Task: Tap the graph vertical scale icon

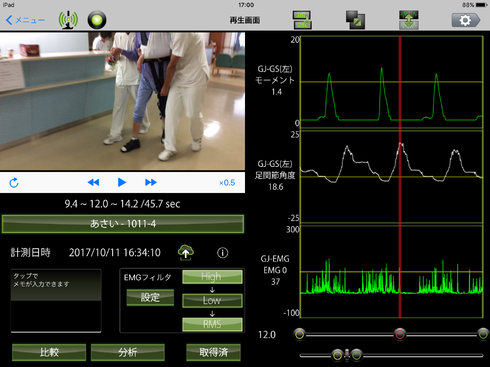Action: pos(409,20)
